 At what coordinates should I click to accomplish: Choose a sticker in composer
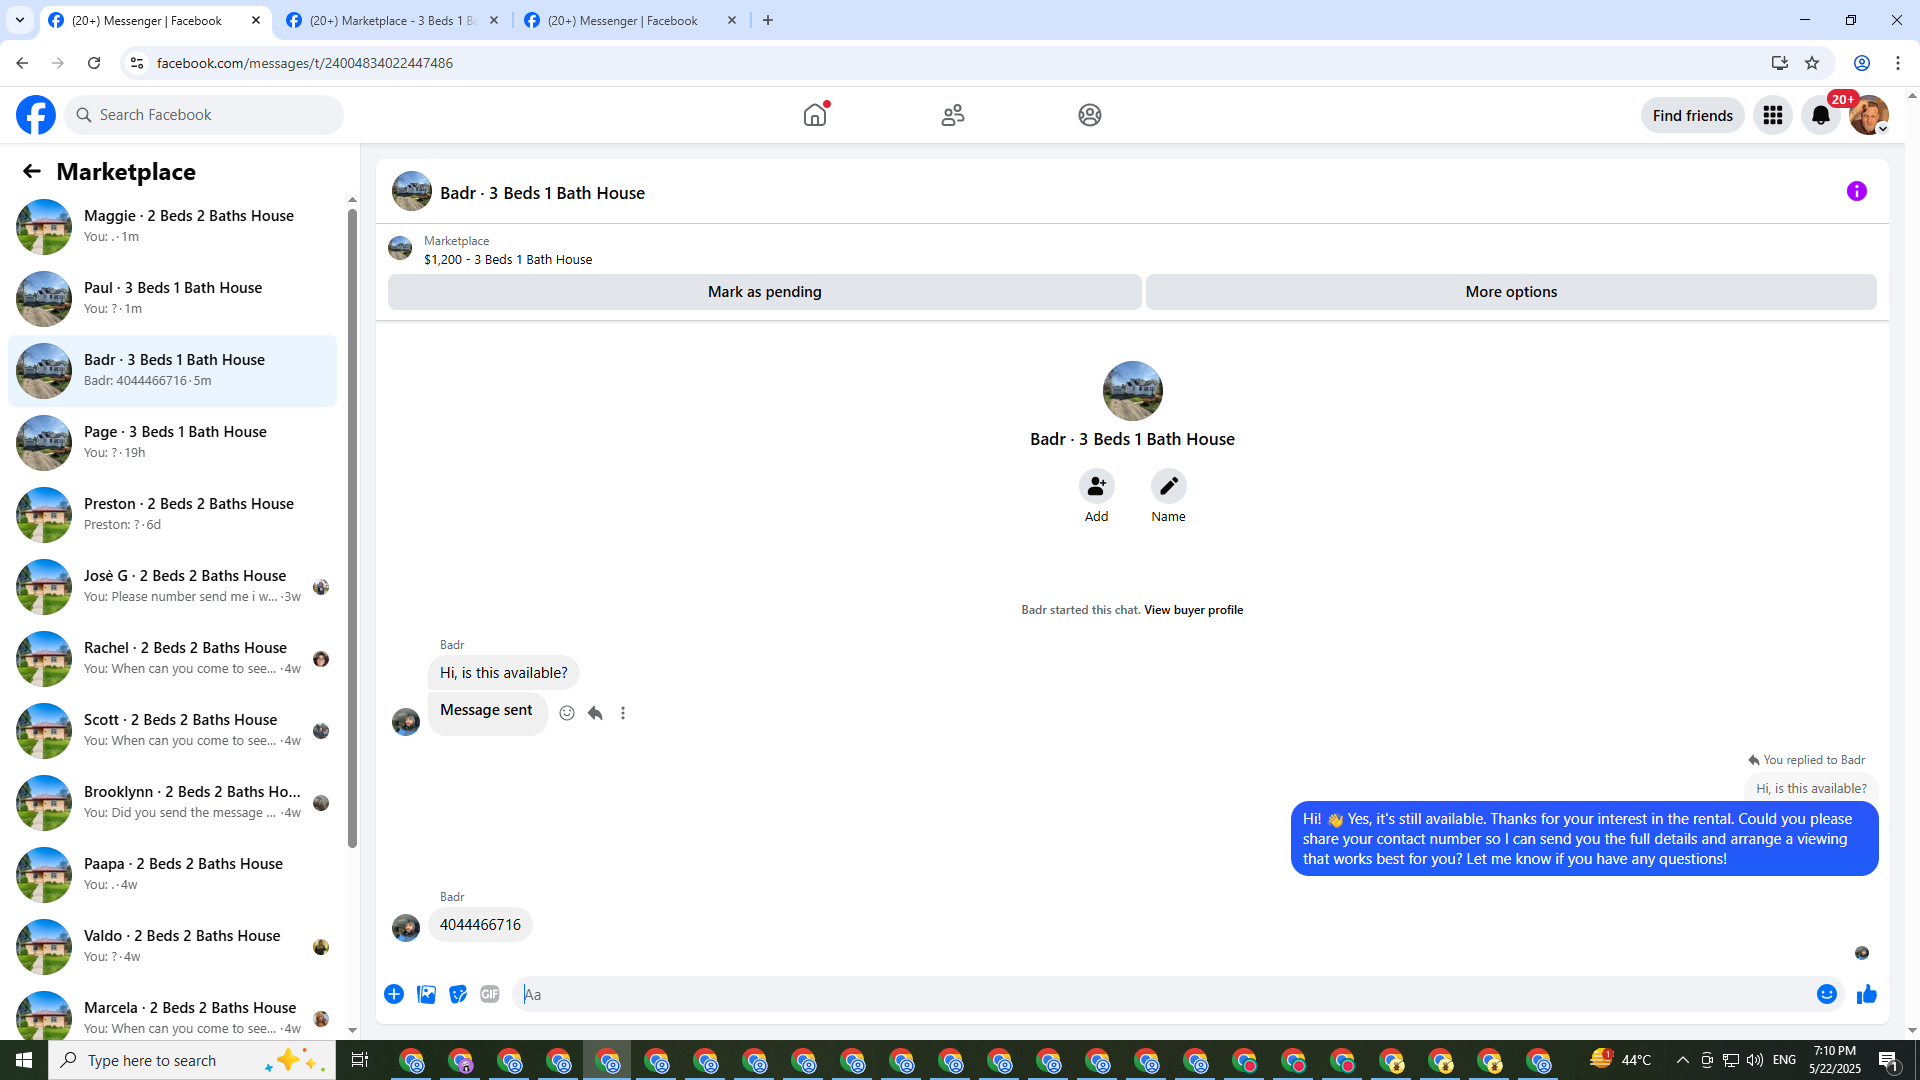pos(458,994)
